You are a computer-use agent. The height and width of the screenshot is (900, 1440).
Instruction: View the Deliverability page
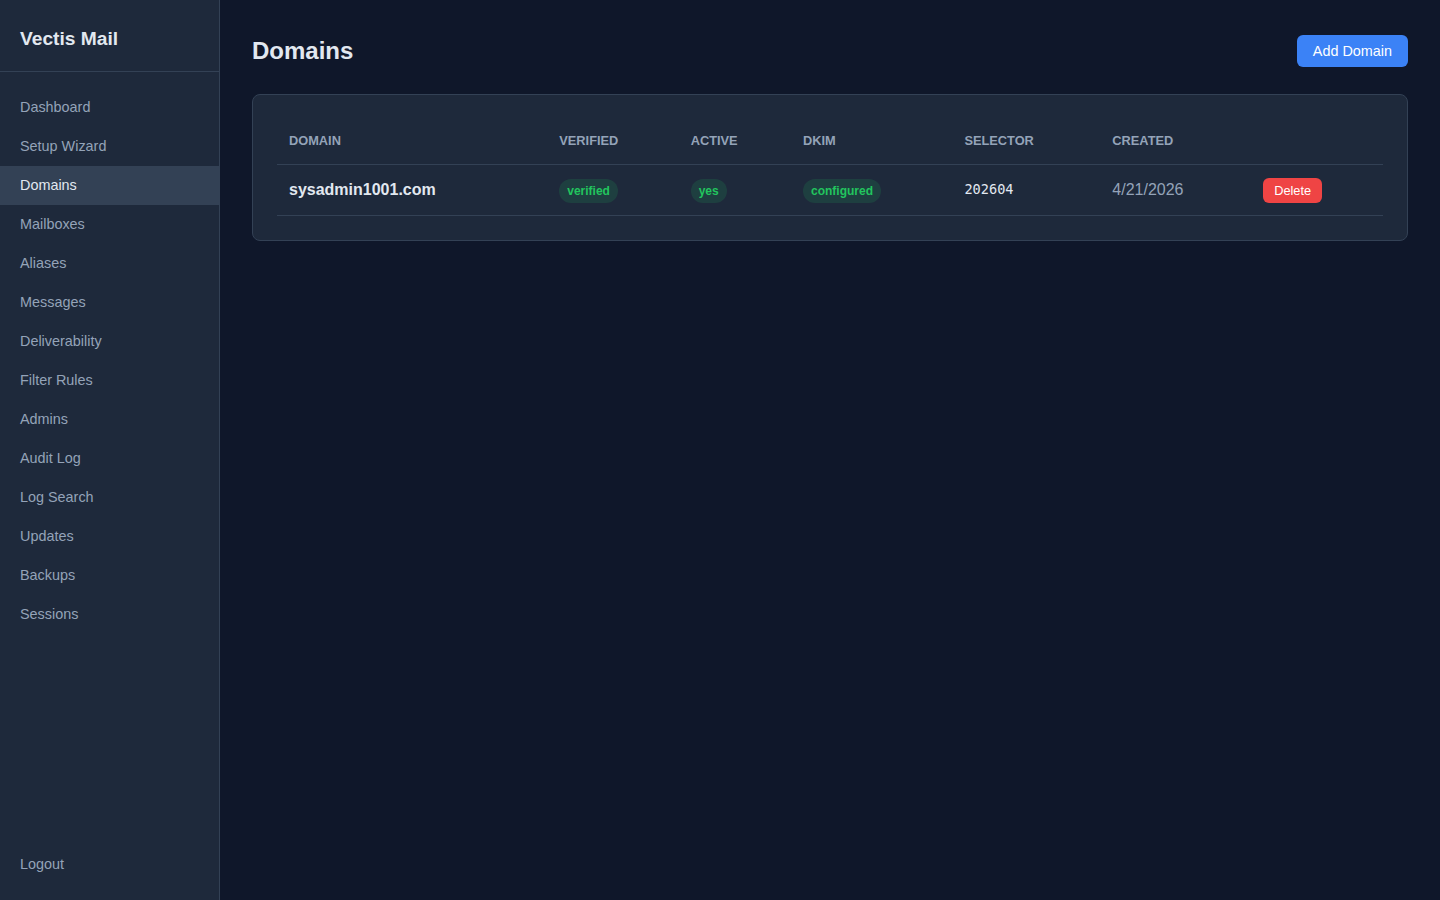point(109,341)
